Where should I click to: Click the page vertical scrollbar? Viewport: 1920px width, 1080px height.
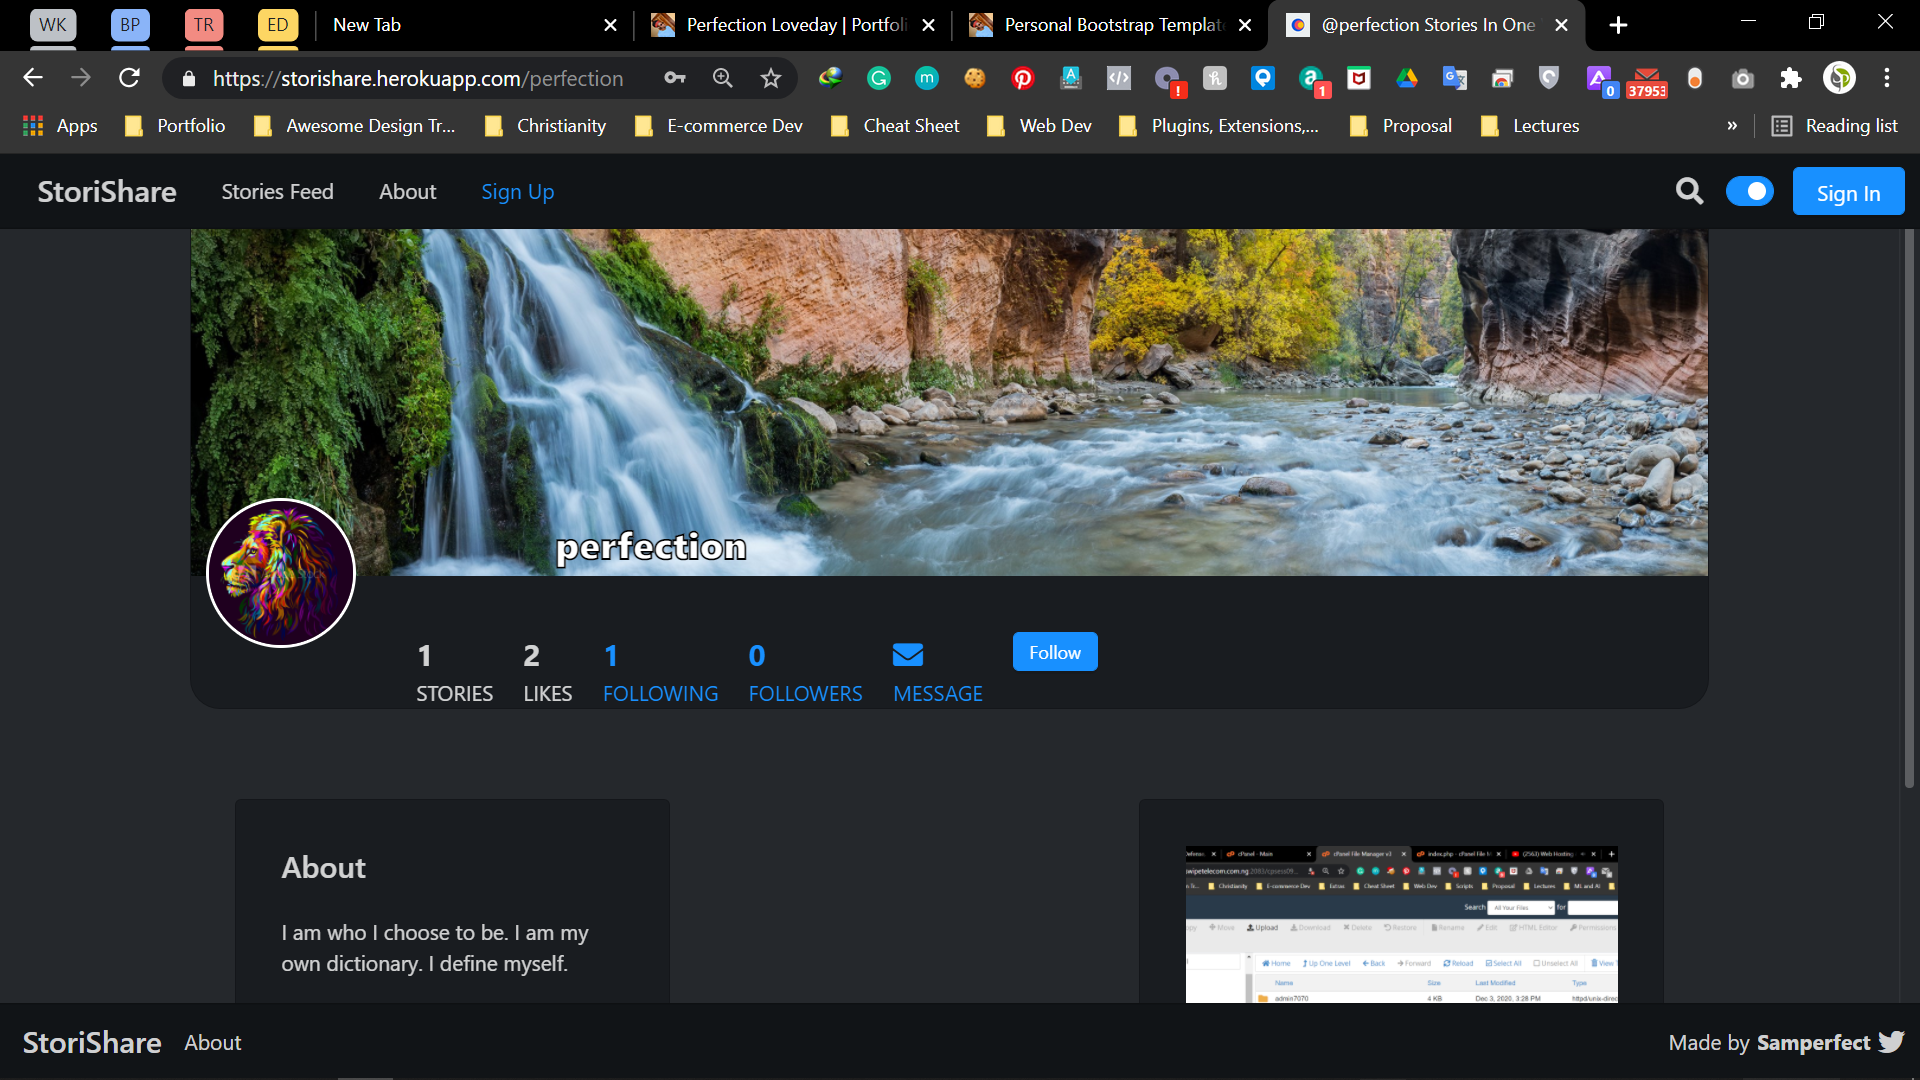pos(1909,510)
